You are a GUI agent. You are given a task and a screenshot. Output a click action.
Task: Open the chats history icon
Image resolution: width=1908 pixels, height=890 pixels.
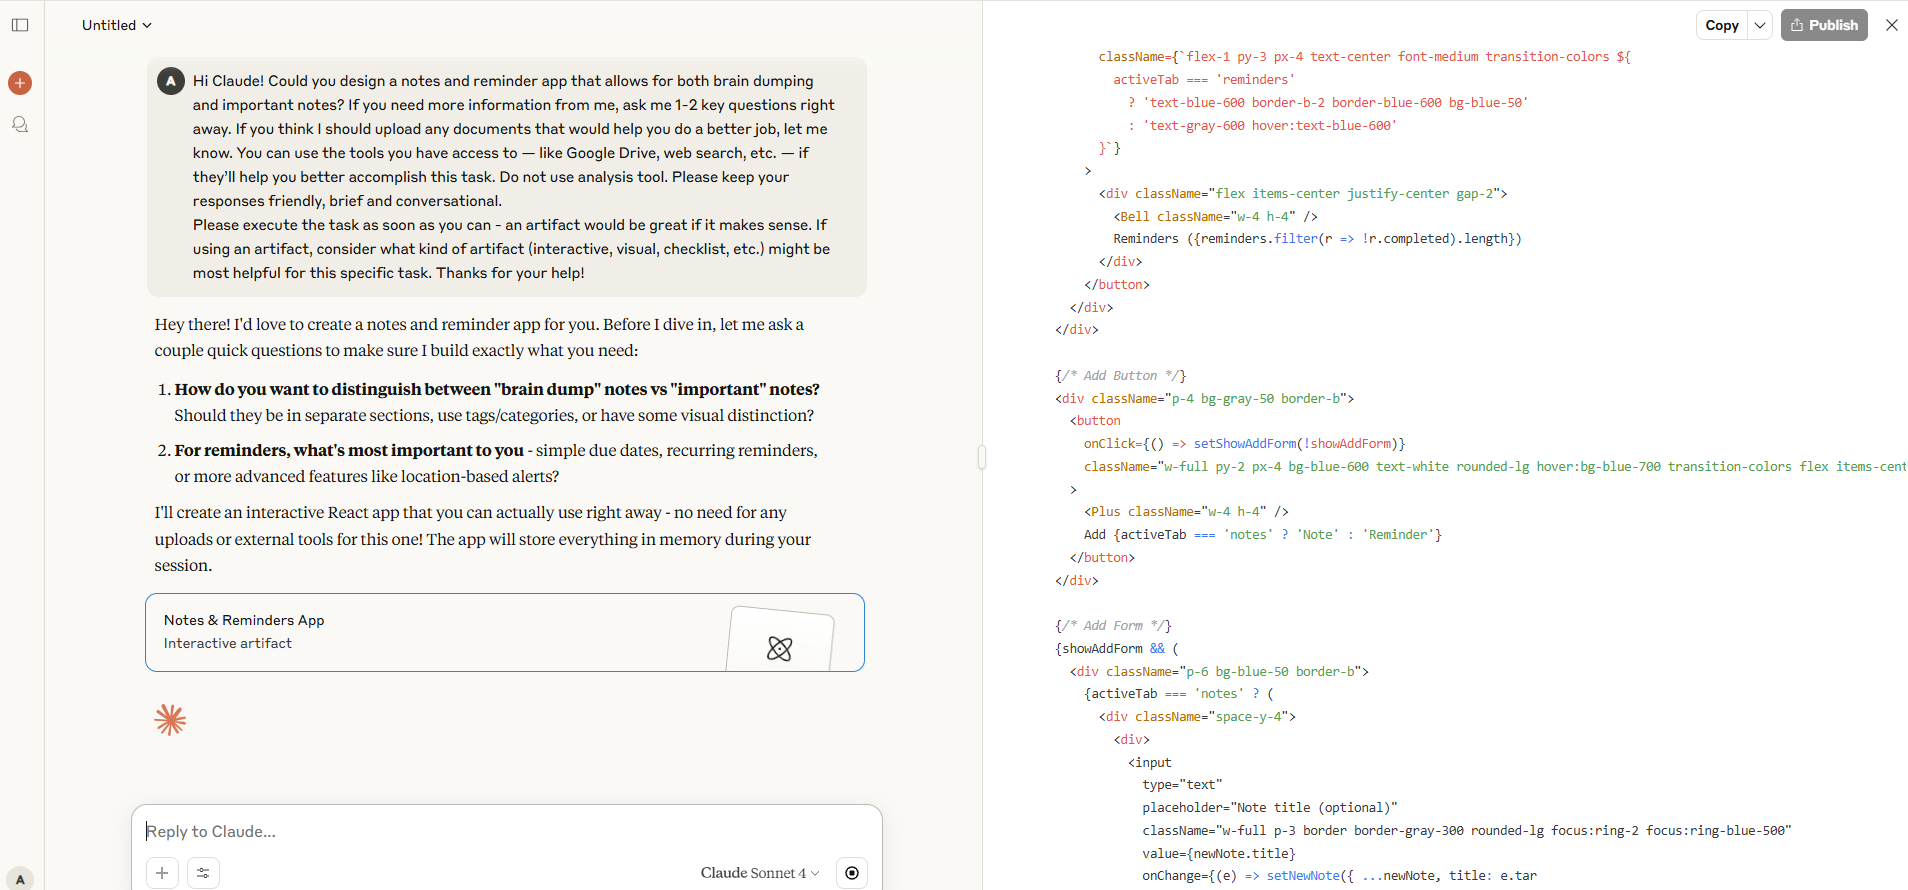tap(20, 125)
